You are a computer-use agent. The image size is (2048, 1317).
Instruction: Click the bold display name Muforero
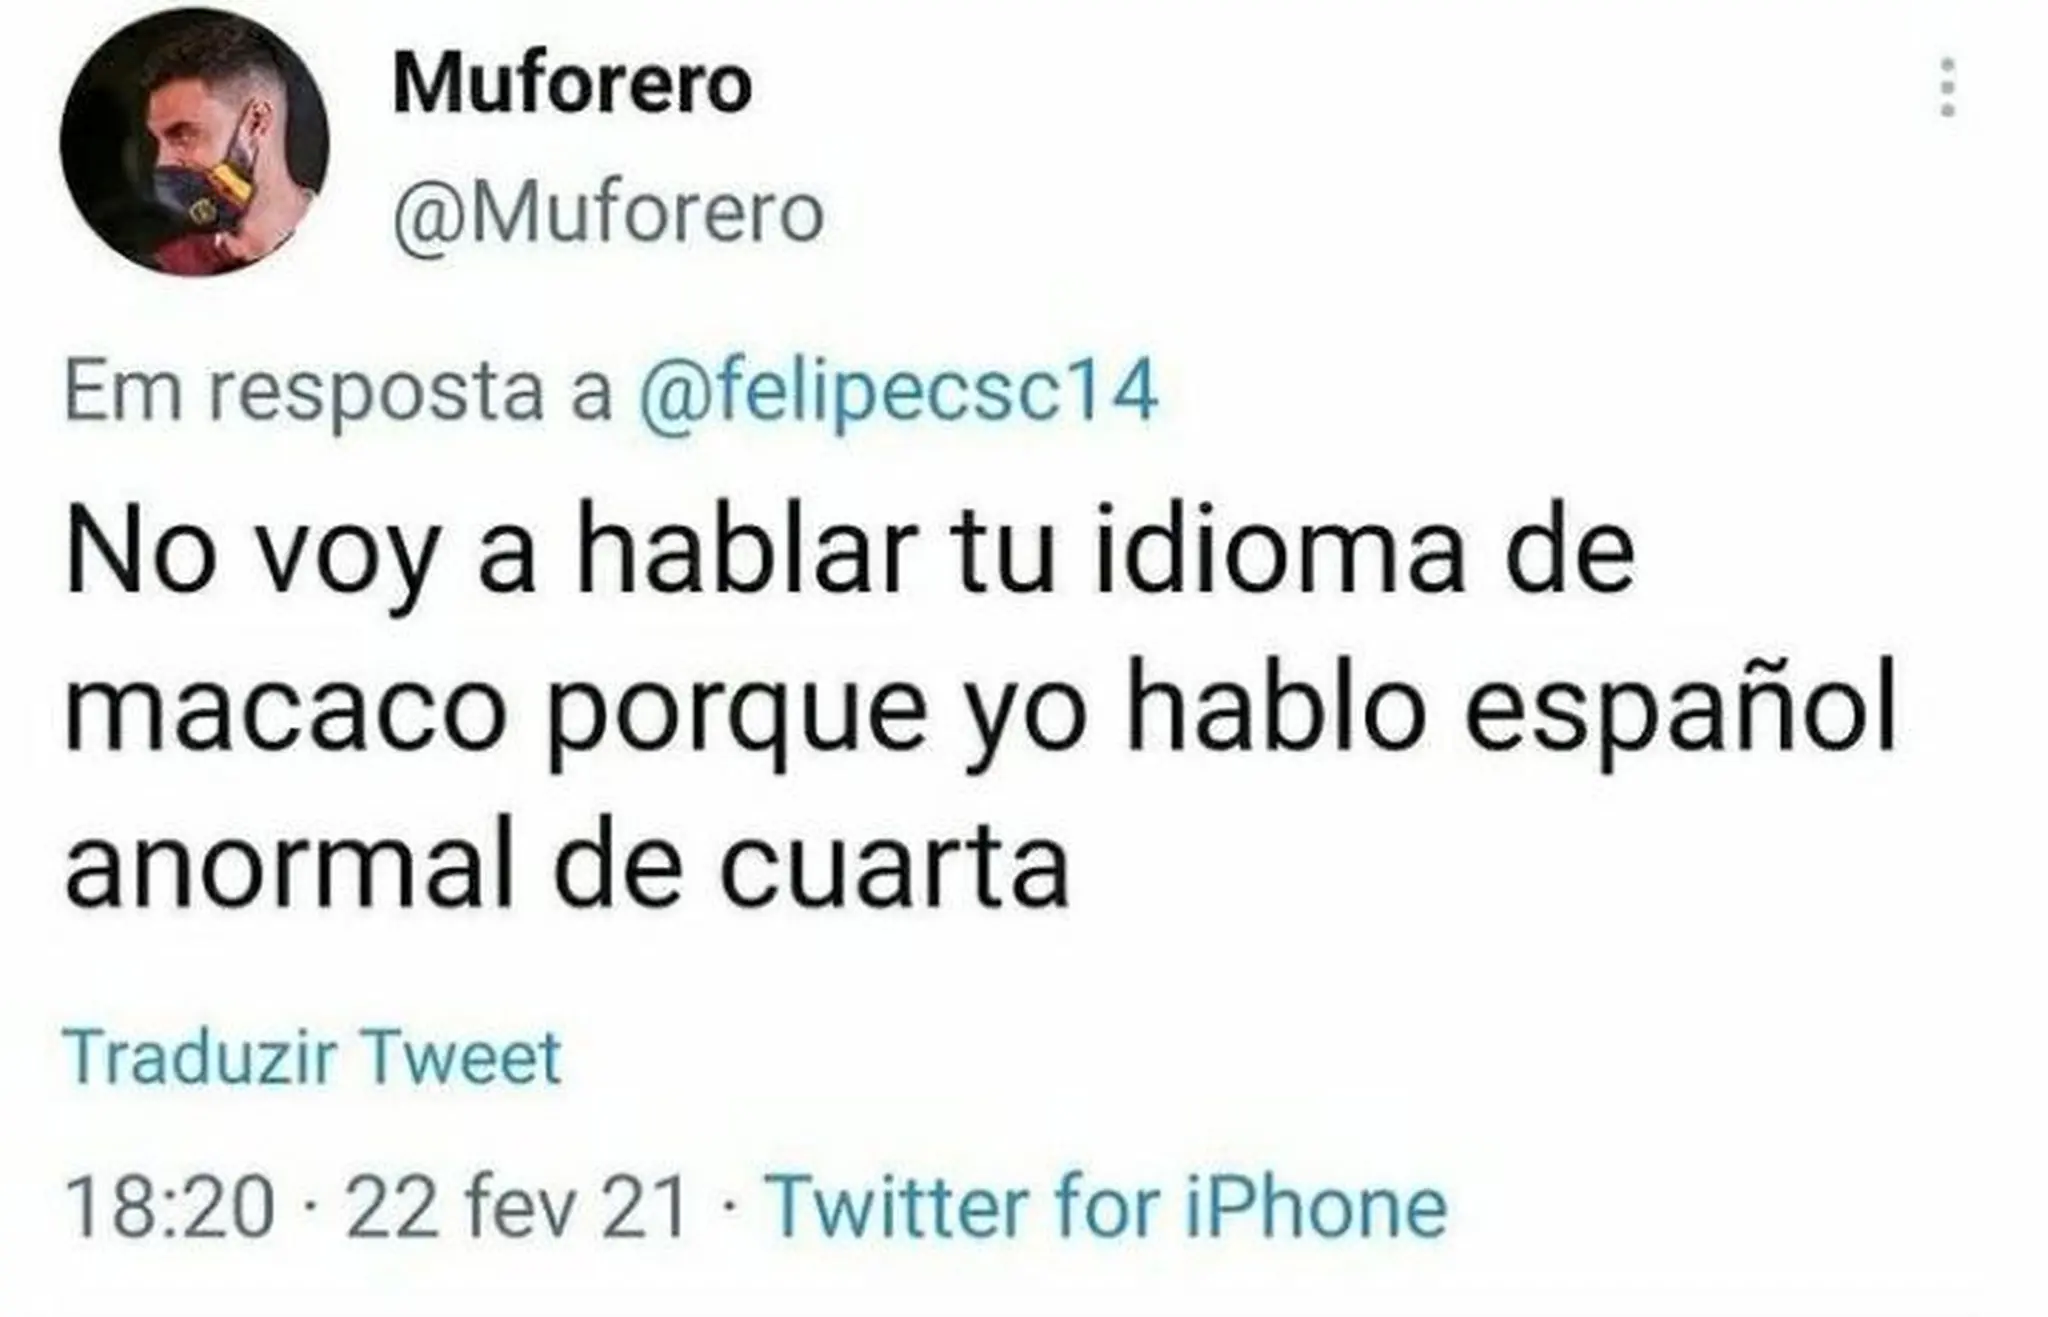pos(572,85)
